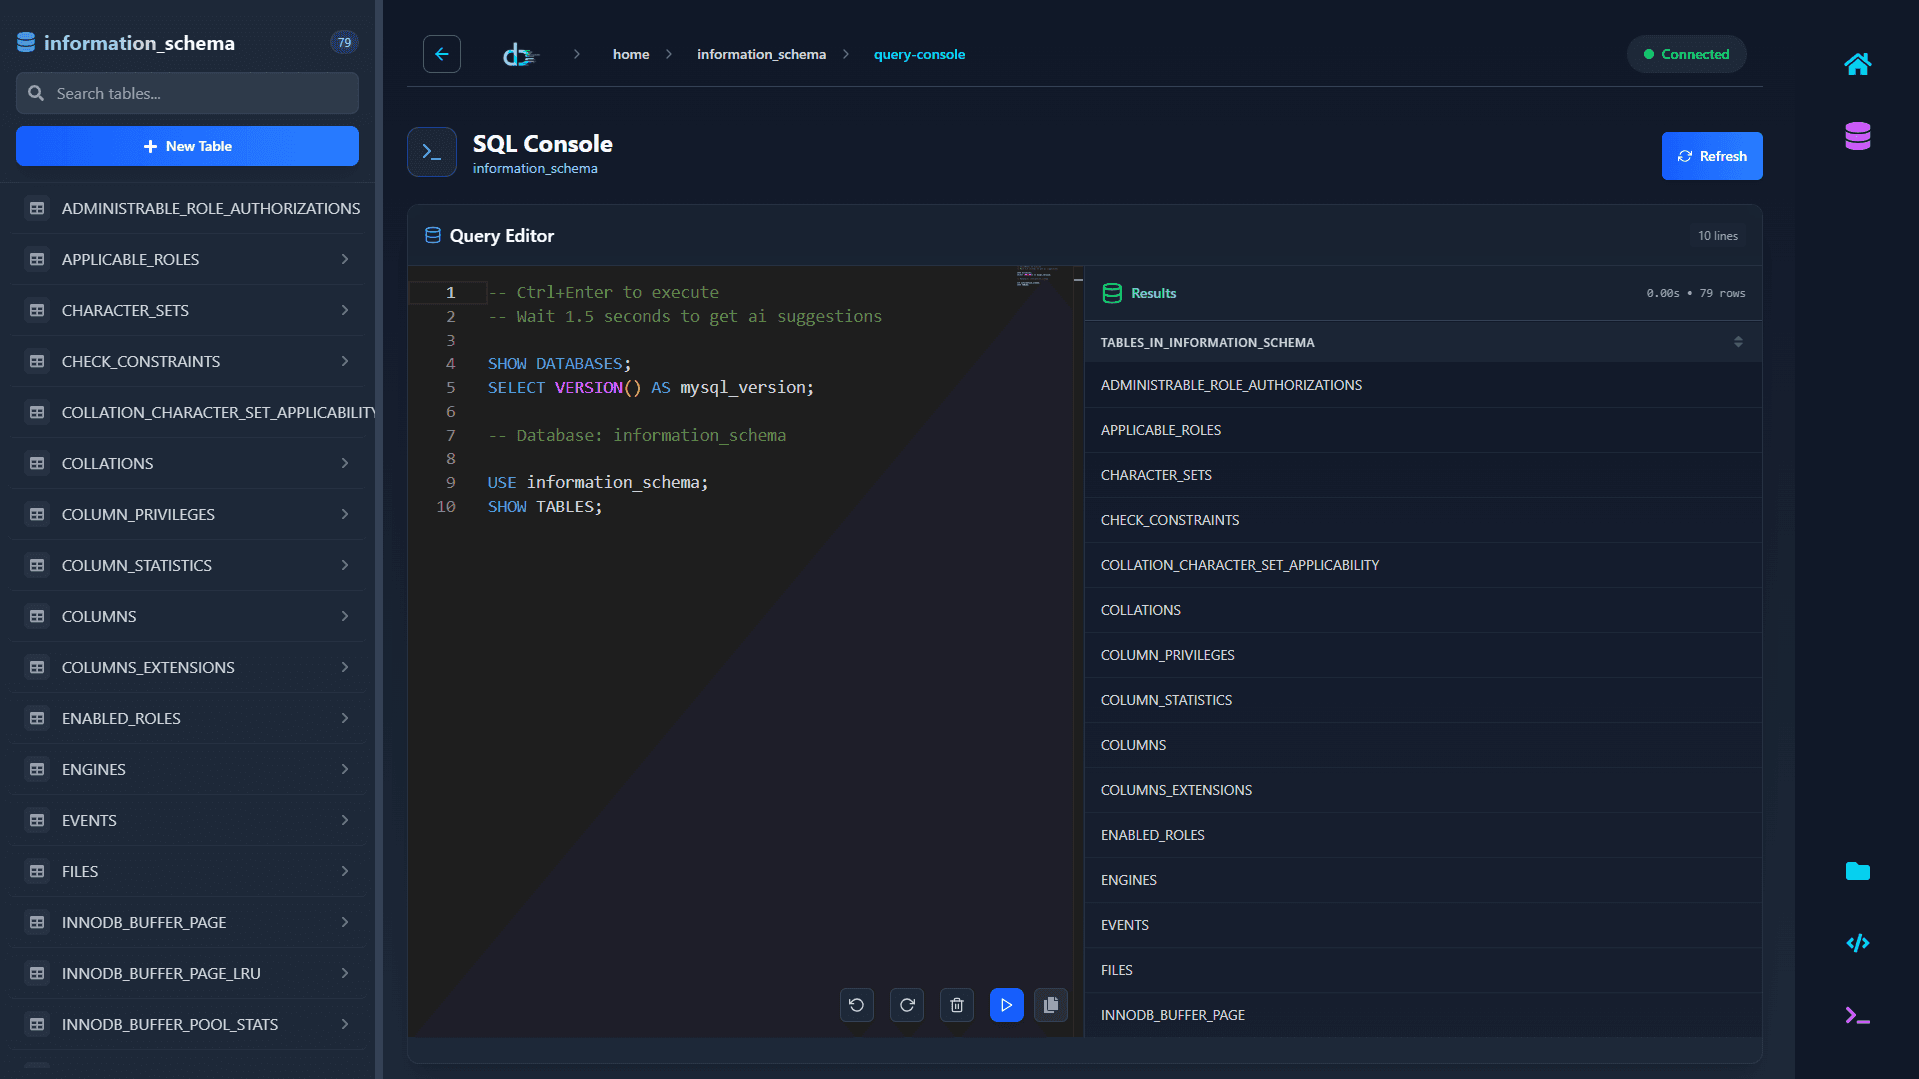The height and width of the screenshot is (1079, 1919).
Task: Sort the TABLES_IN_INFORMATION_SCHEMA column
Action: click(x=1738, y=342)
